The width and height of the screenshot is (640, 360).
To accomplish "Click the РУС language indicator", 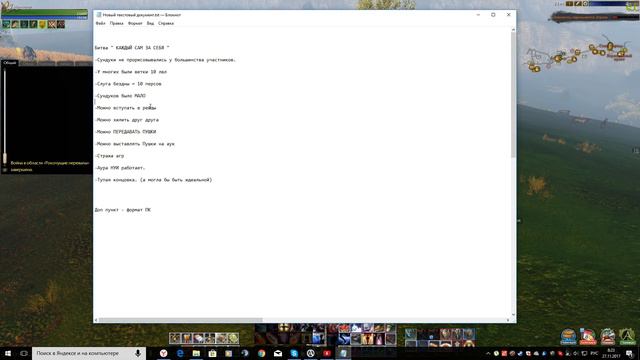I will point(595,353).
